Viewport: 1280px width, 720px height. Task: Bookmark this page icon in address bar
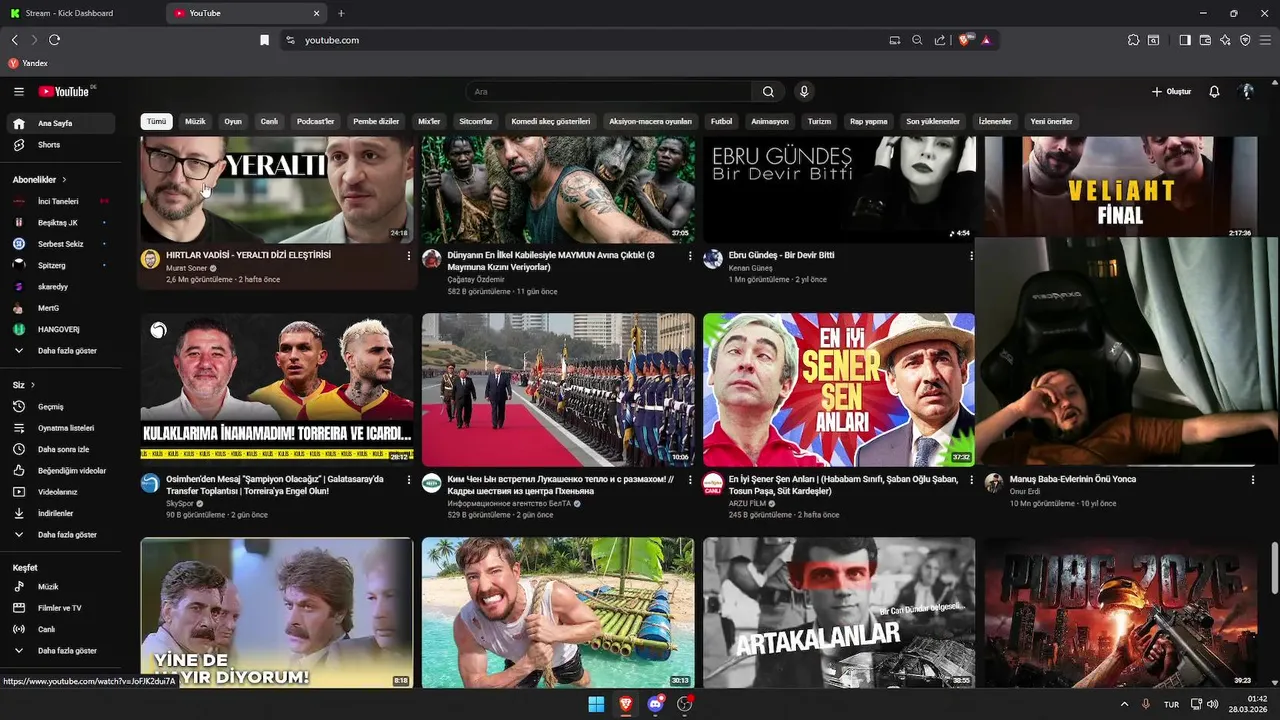[x=264, y=40]
